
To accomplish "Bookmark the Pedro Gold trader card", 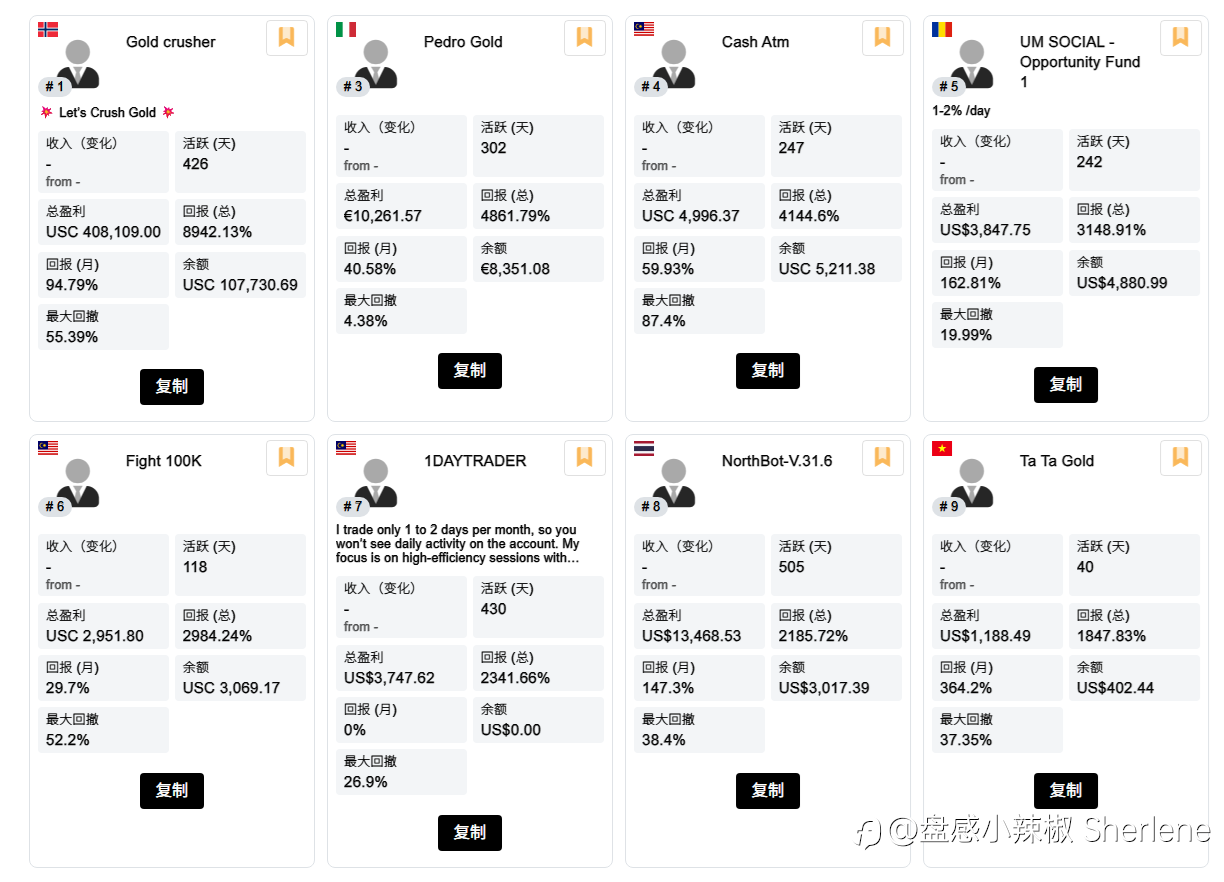I will click(x=584, y=38).
